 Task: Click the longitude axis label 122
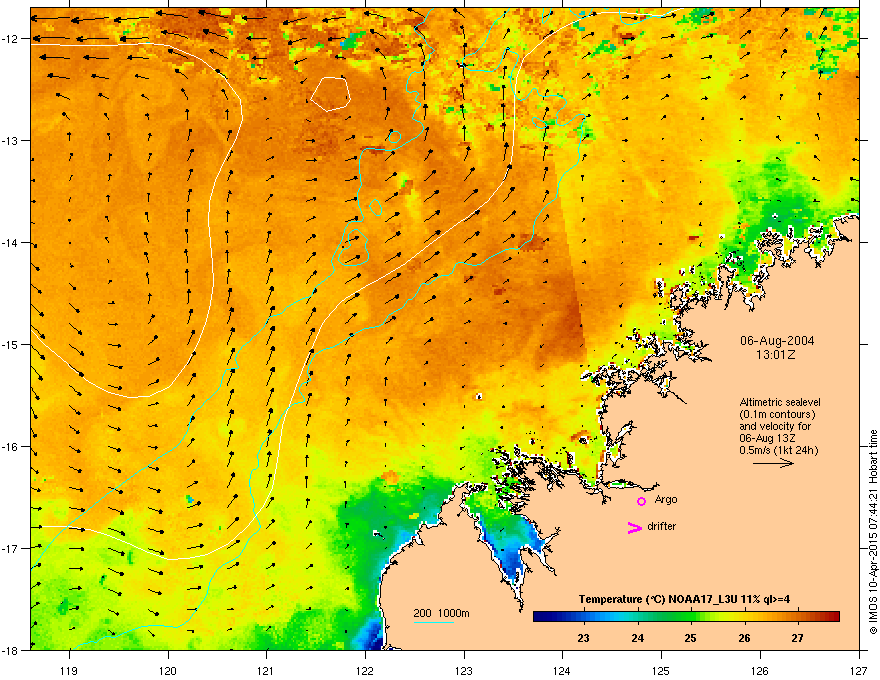click(x=365, y=670)
